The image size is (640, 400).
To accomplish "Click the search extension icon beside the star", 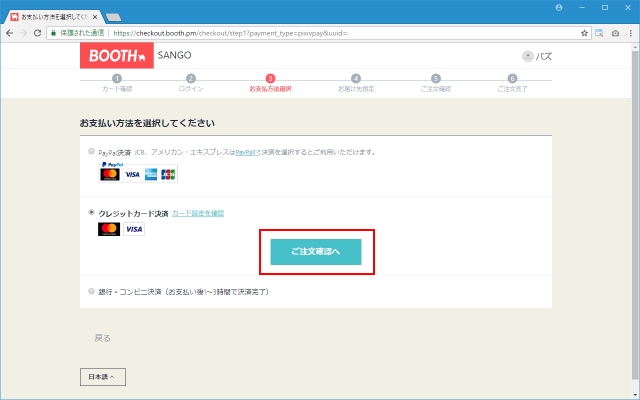I will [599, 33].
